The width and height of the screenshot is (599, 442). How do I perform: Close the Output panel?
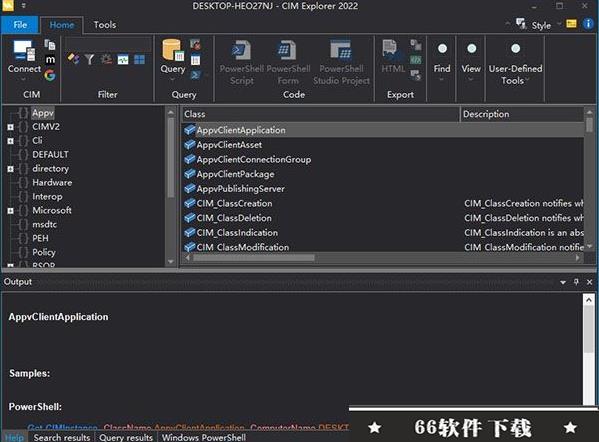tap(589, 282)
